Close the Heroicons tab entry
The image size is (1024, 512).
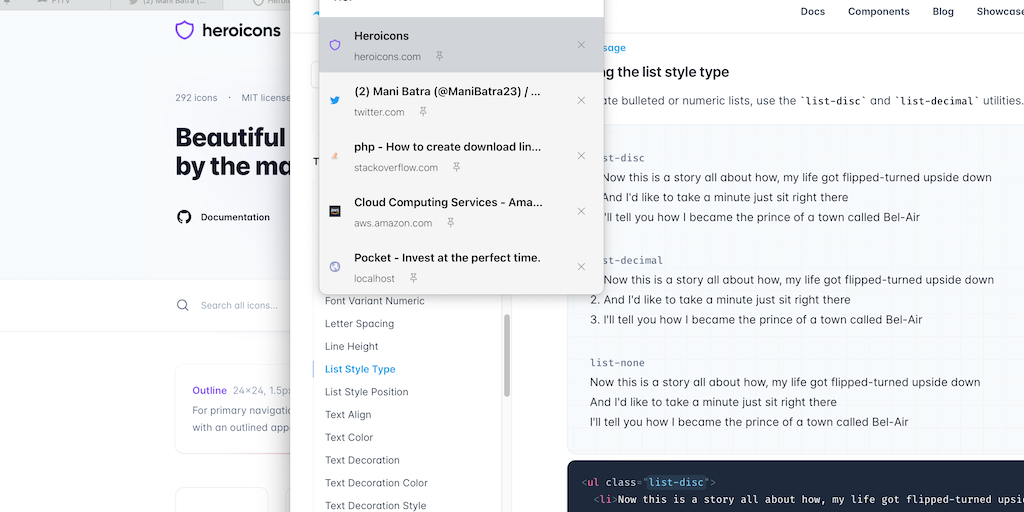click(581, 45)
